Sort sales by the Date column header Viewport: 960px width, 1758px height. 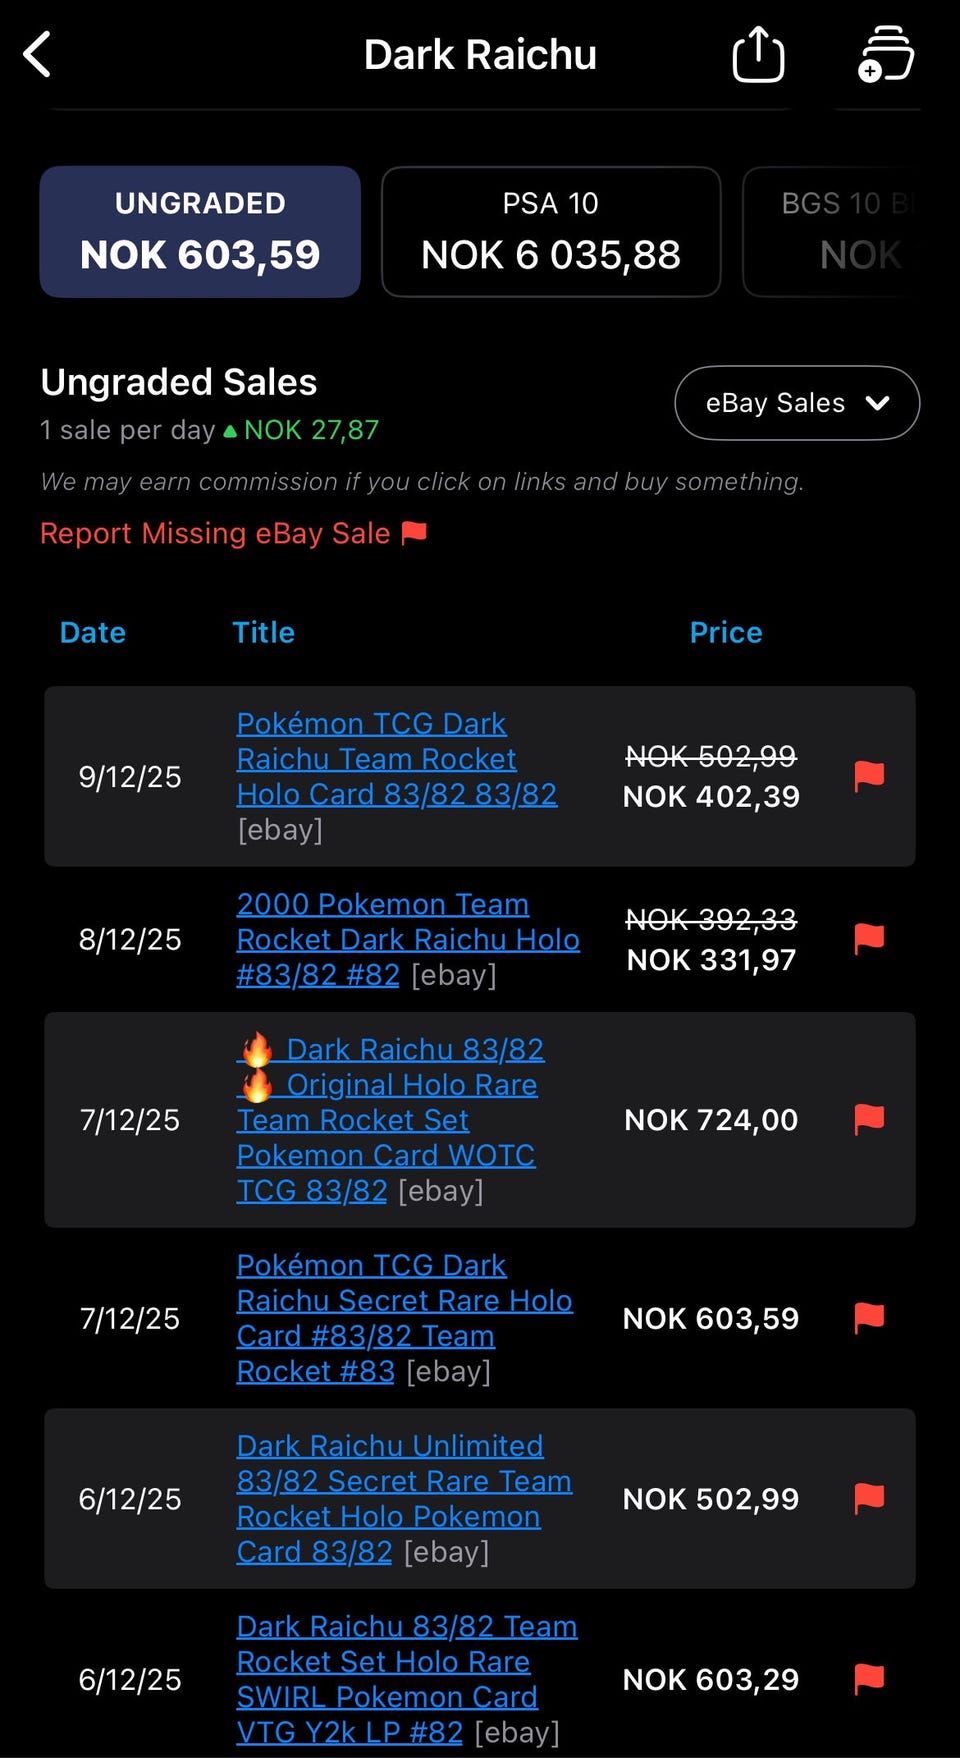coord(93,632)
